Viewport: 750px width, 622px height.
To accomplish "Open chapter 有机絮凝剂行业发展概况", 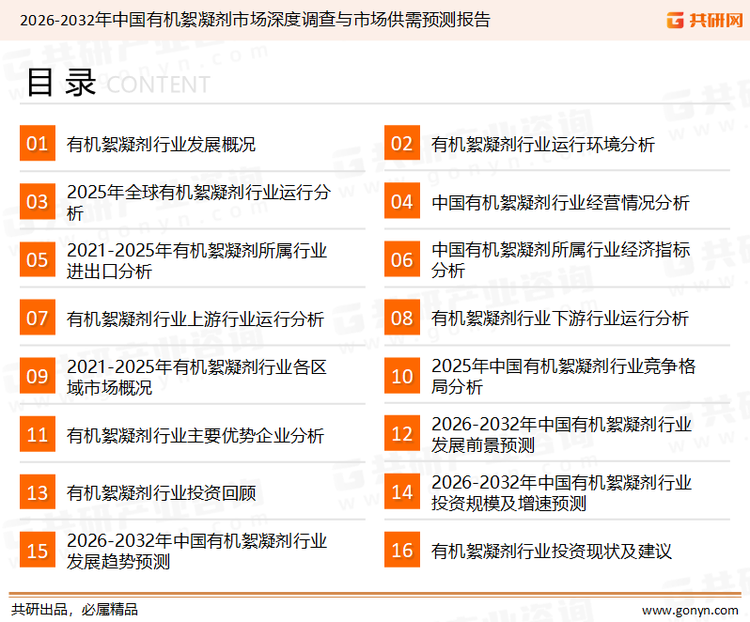I will click(161, 144).
